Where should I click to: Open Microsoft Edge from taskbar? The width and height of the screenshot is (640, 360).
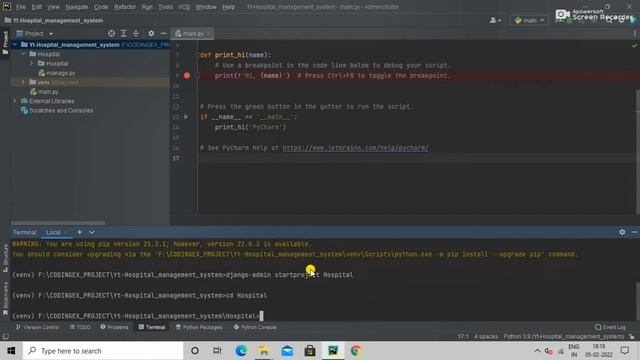[241, 351]
